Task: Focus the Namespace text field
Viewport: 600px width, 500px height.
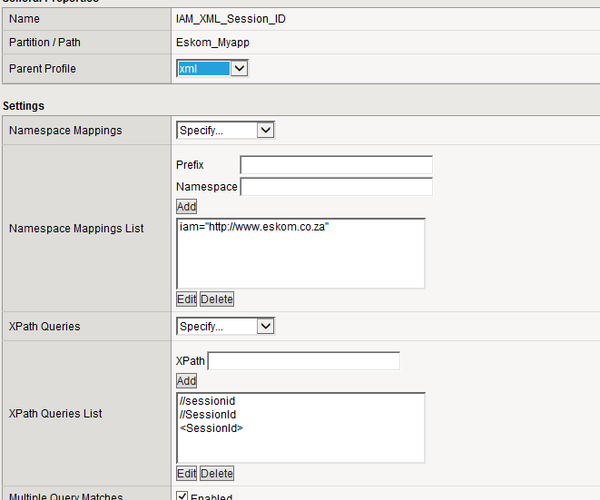Action: 336,186
